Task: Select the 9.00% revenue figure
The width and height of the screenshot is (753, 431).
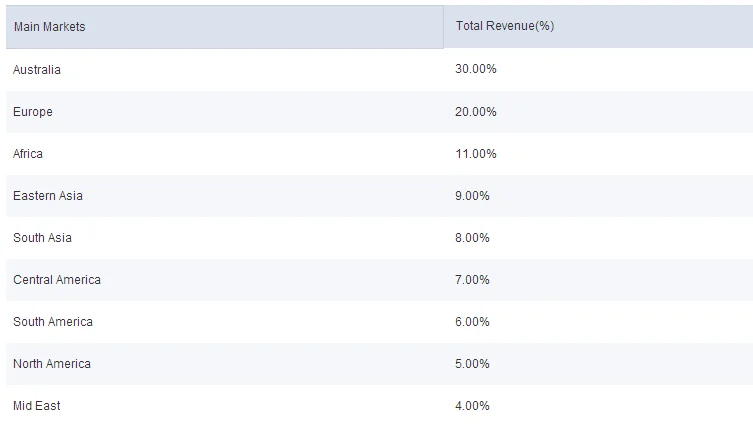Action: click(472, 196)
